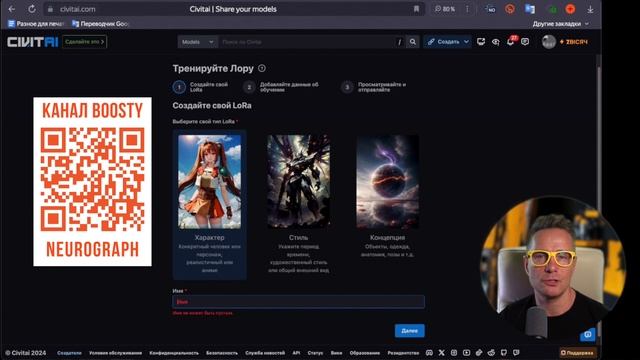640x360 pixels.
Task: Open the Разное для печати bookmark
Action: coord(36,24)
